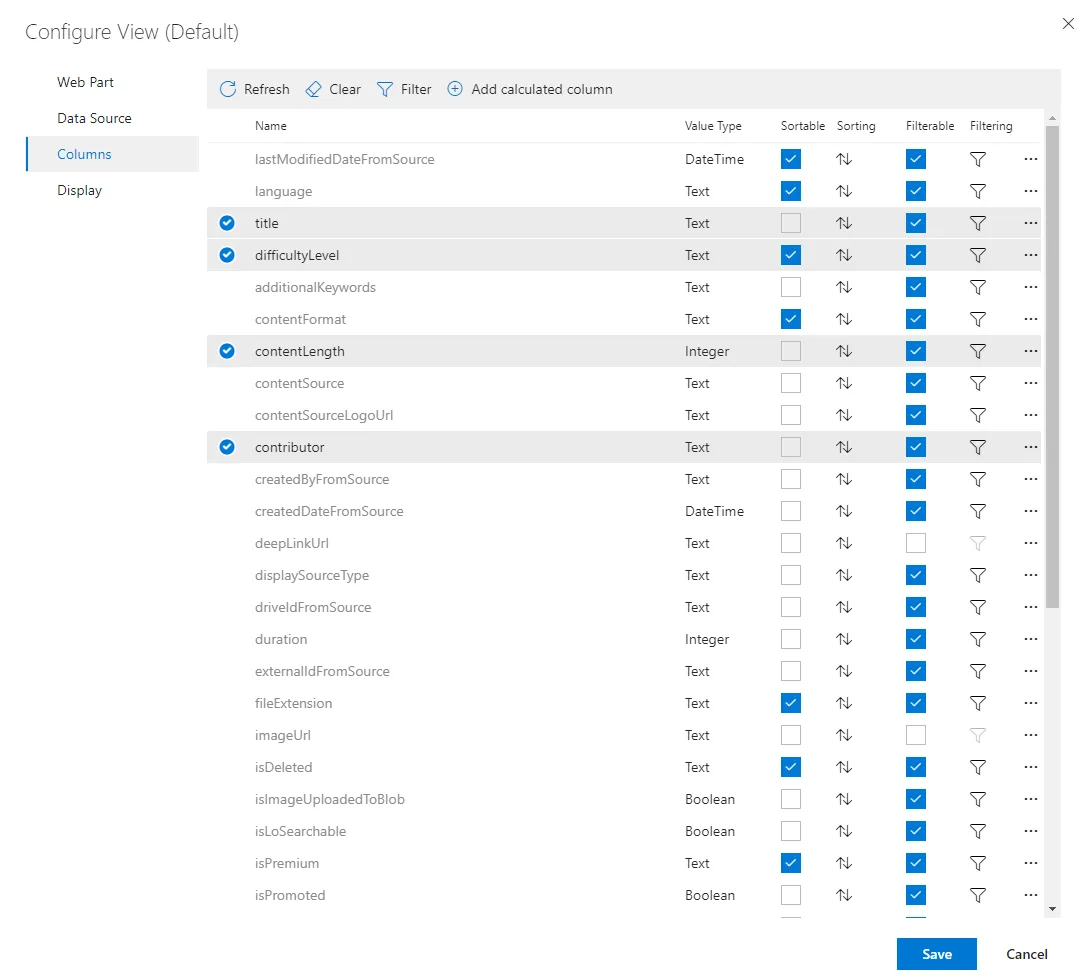Cancel the configuration changes
The width and height of the screenshot is (1080, 979).
click(1026, 954)
